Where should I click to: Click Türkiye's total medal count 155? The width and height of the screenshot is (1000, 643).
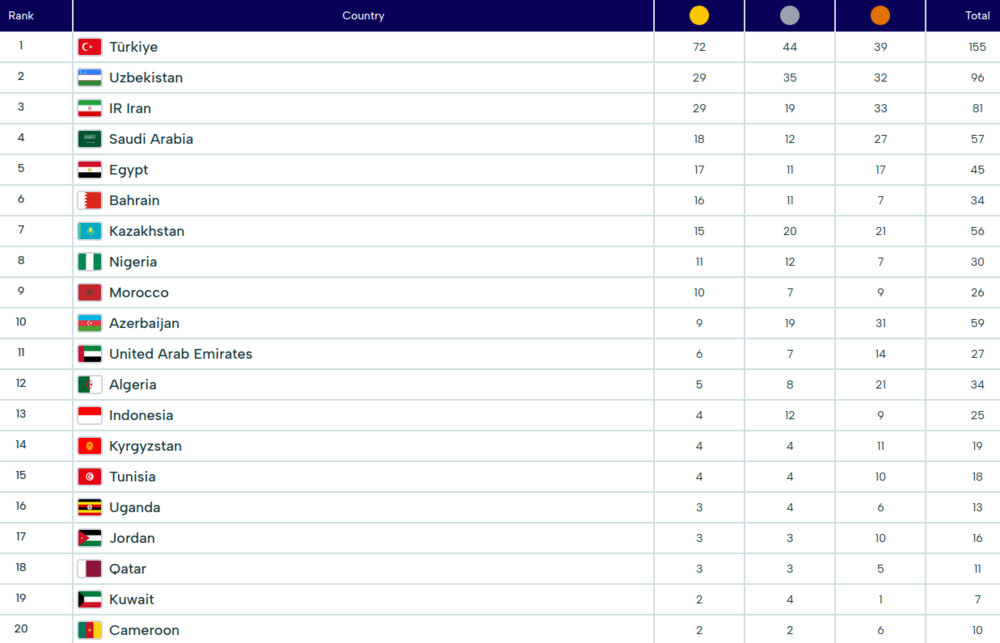click(977, 47)
